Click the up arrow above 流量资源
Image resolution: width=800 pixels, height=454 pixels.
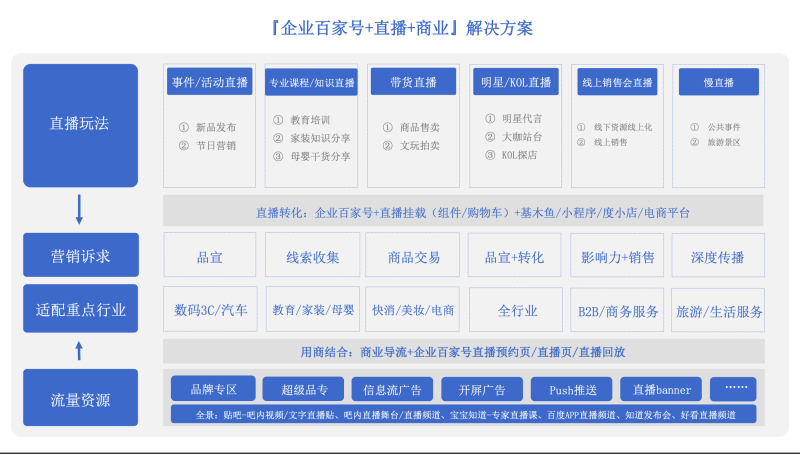point(80,350)
